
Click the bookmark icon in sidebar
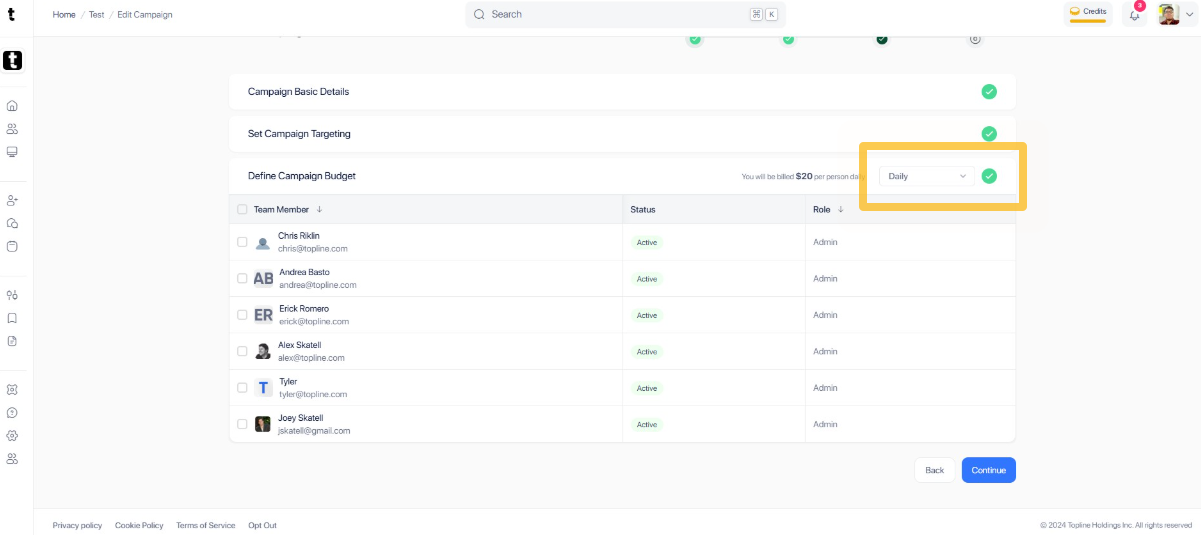[x=12, y=318]
